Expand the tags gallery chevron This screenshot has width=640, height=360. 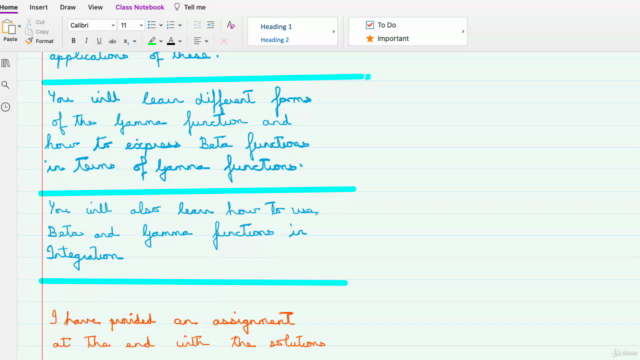[x=463, y=31]
